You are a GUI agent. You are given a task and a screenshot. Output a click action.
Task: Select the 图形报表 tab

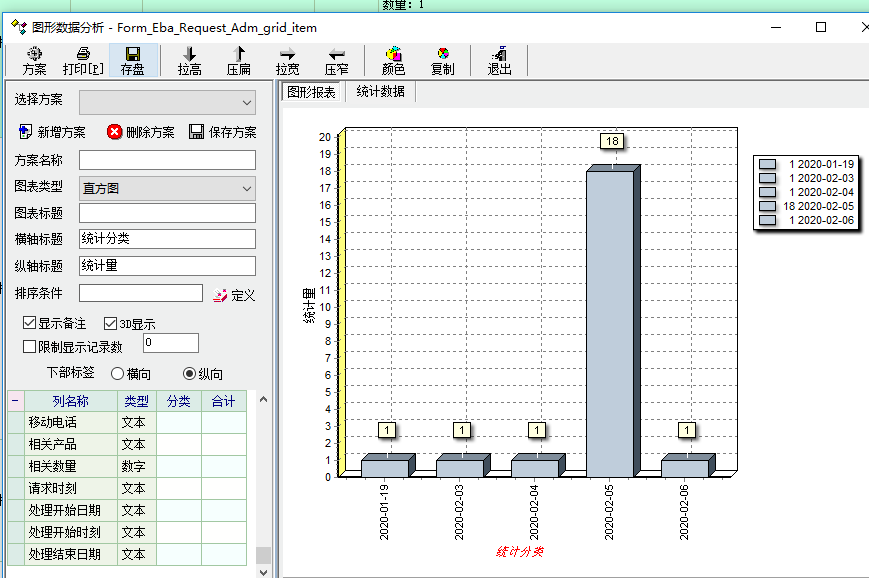tap(312, 92)
